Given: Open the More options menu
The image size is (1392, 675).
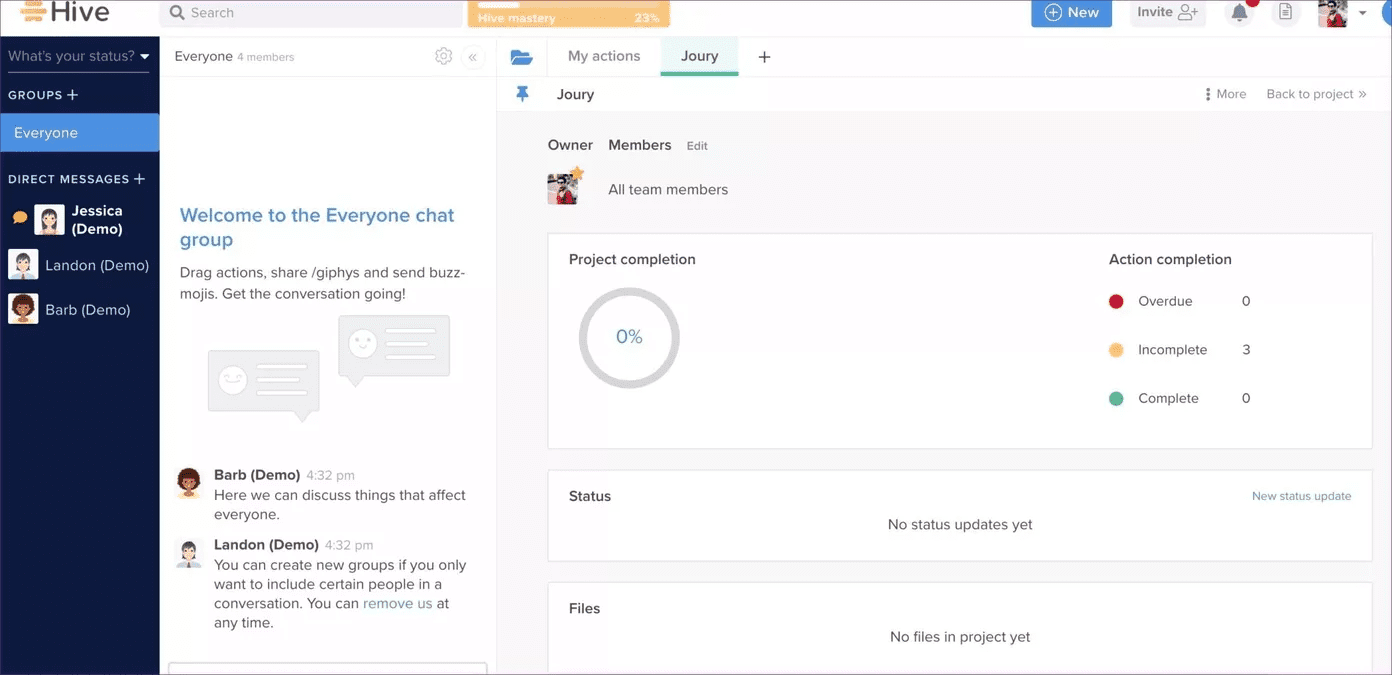Looking at the screenshot, I should point(1226,94).
